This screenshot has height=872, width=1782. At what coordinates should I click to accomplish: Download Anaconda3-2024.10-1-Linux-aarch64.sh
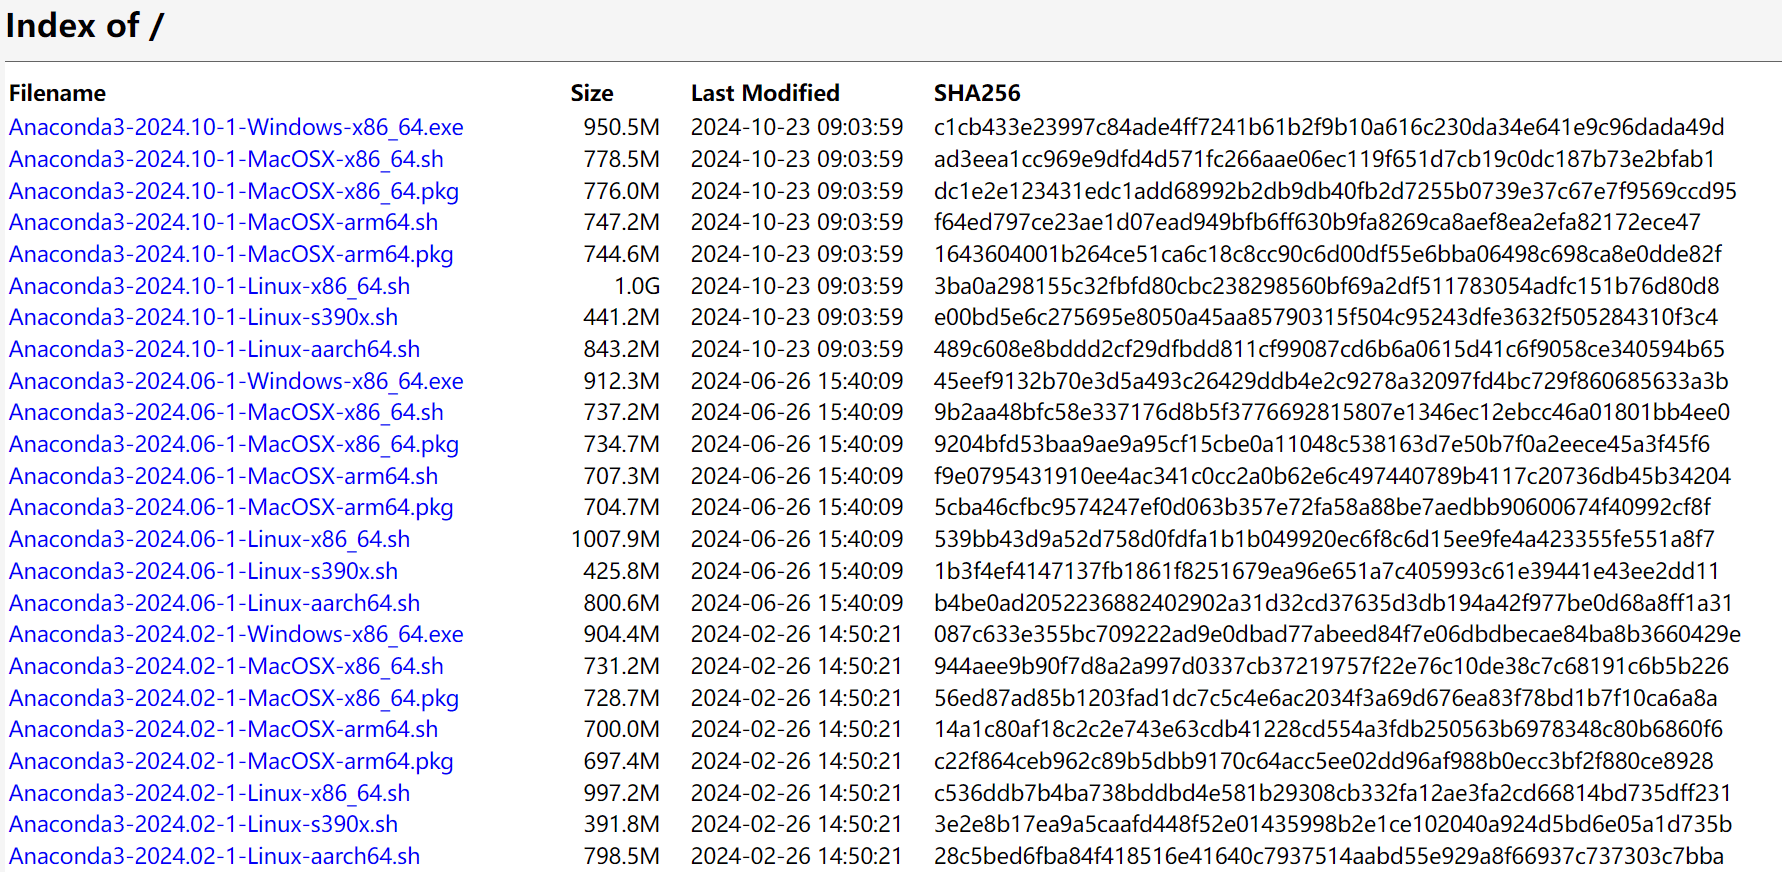pyautogui.click(x=215, y=349)
